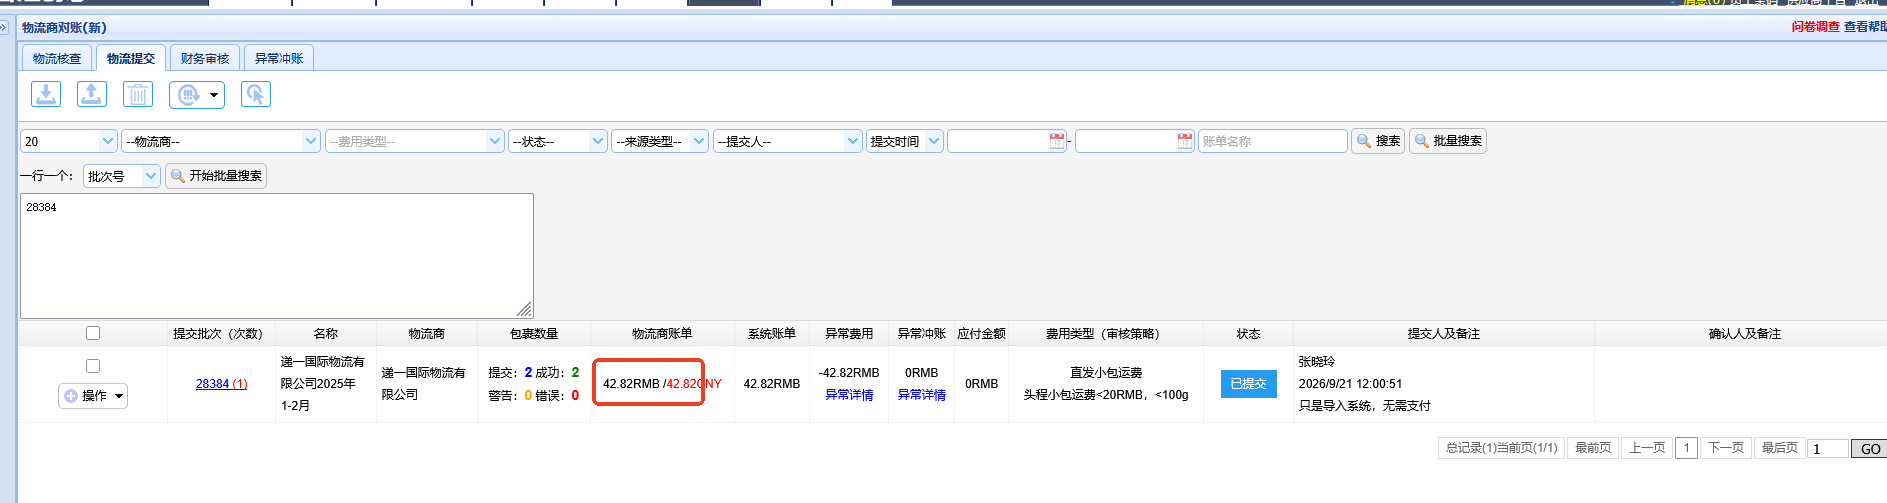Open 异常详情 link under the 异常费用 column

(x=849, y=395)
